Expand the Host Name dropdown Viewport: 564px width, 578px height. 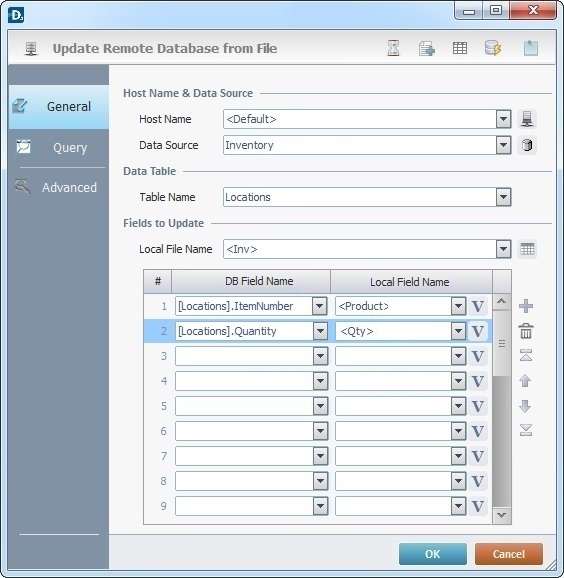click(503, 119)
